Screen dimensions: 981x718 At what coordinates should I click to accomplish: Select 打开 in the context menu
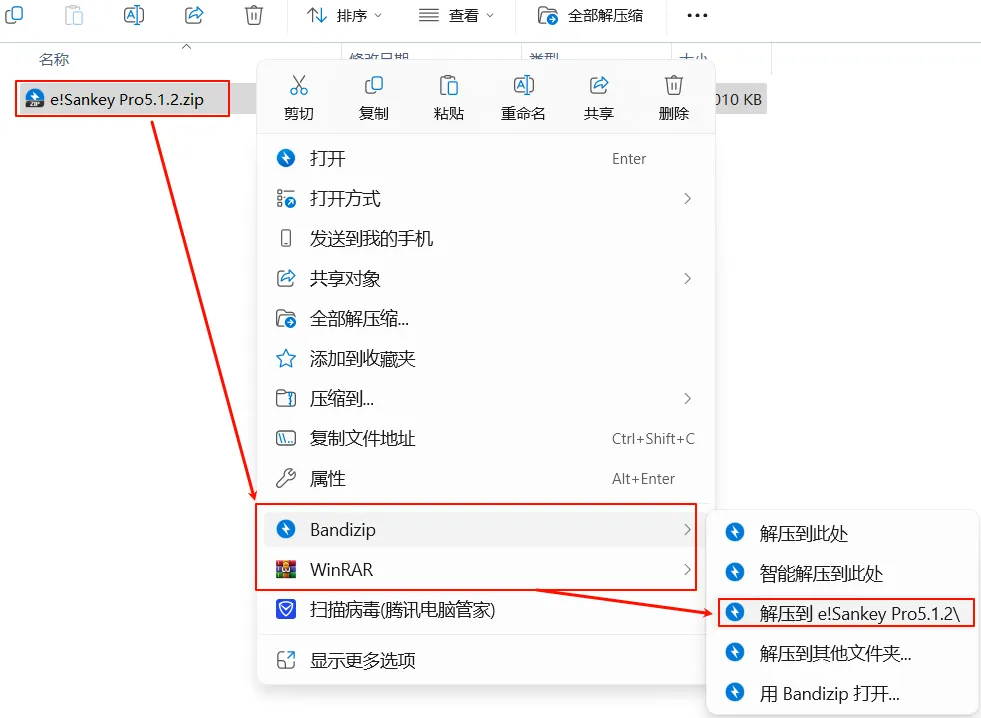point(485,158)
